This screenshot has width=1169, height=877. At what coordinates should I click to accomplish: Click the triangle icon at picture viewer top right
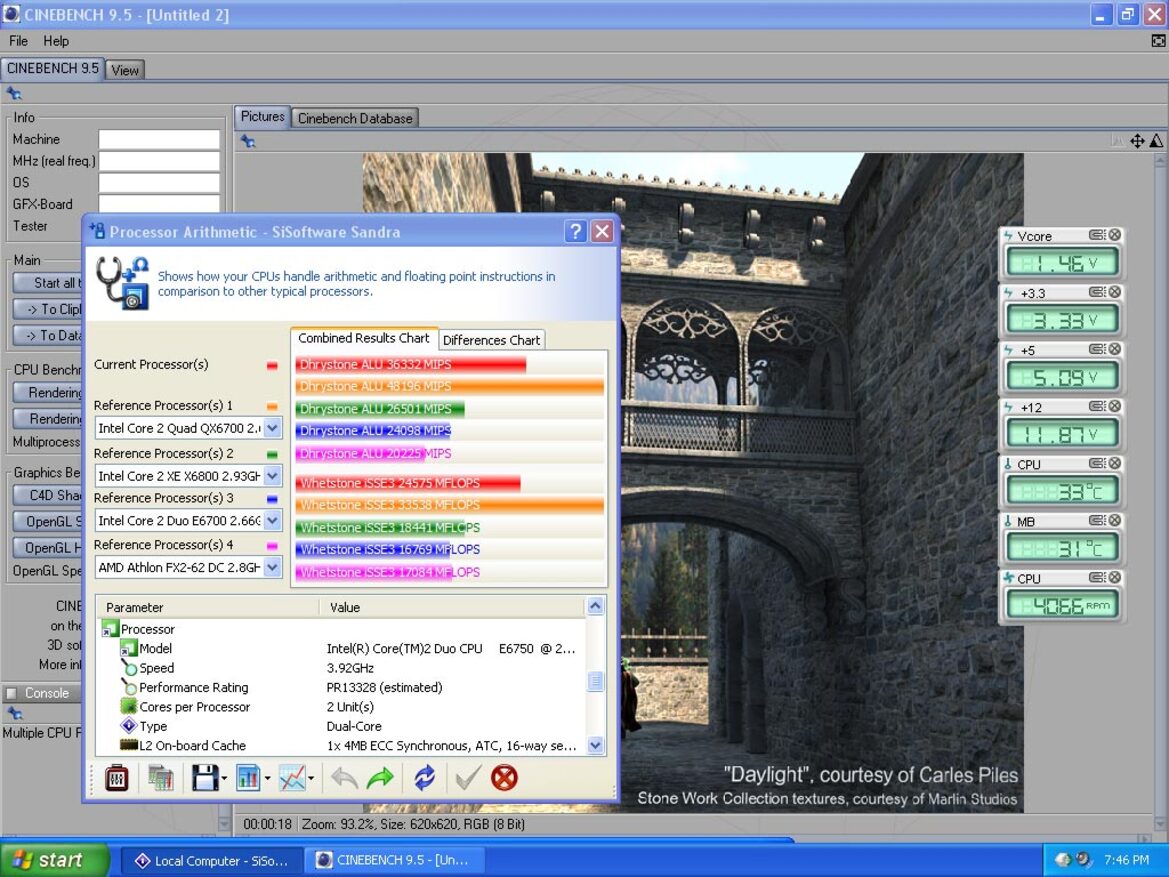point(1156,141)
